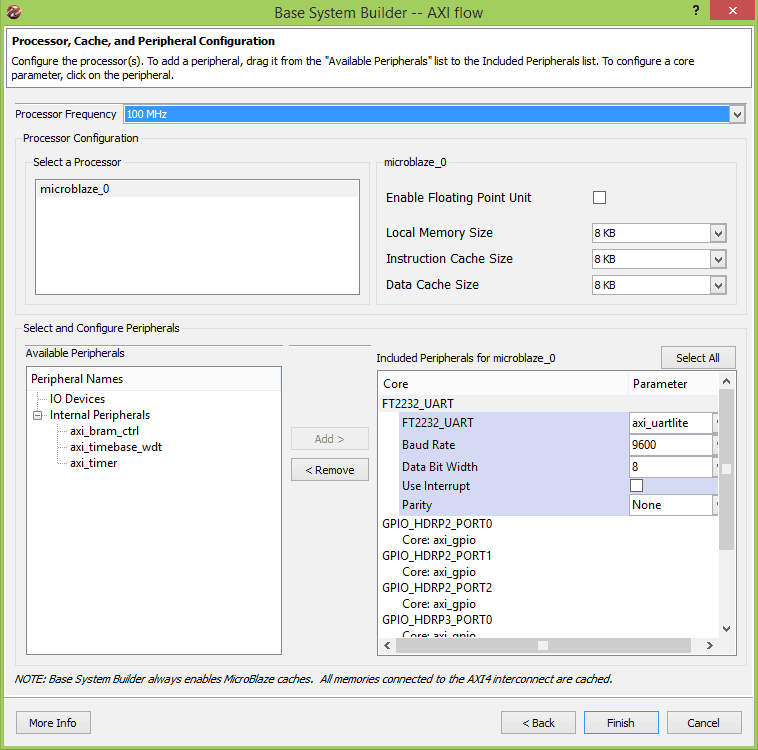Click the help question mark button
The width and height of the screenshot is (758, 750).
[x=695, y=11]
